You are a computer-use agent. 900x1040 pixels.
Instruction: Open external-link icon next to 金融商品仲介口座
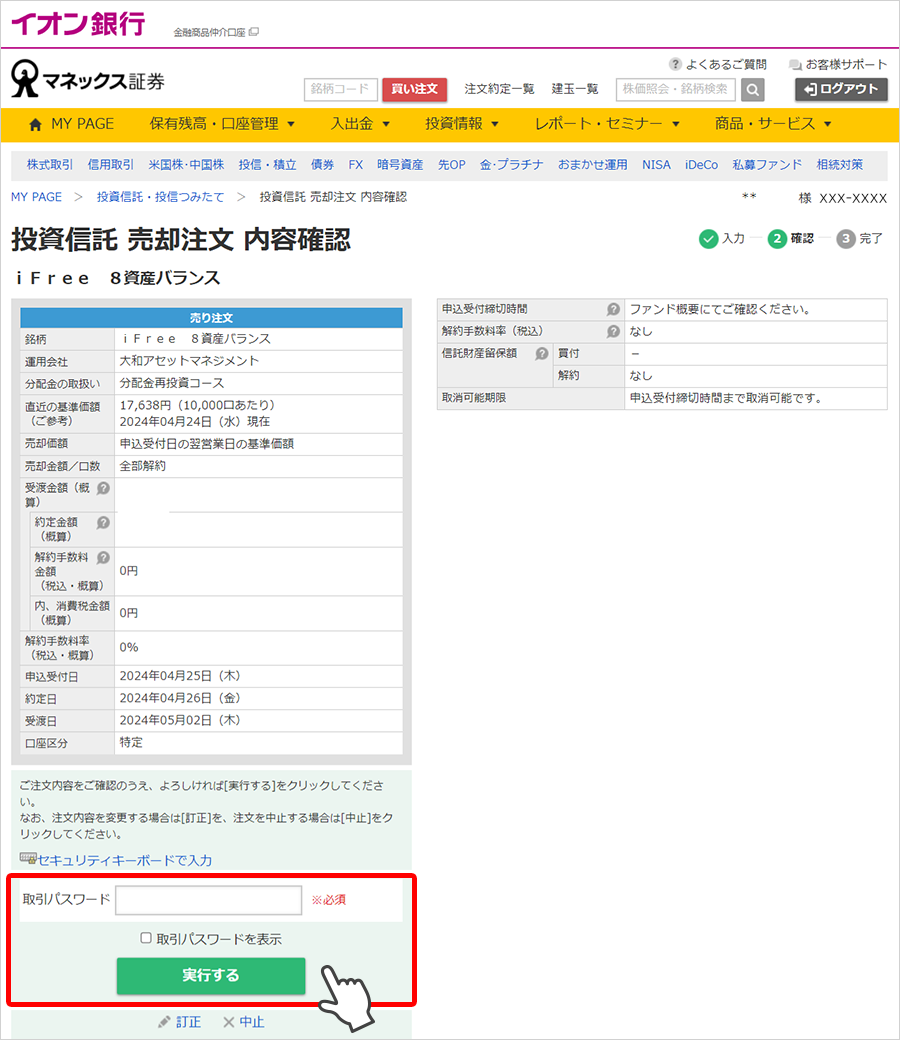pyautogui.click(x=253, y=32)
